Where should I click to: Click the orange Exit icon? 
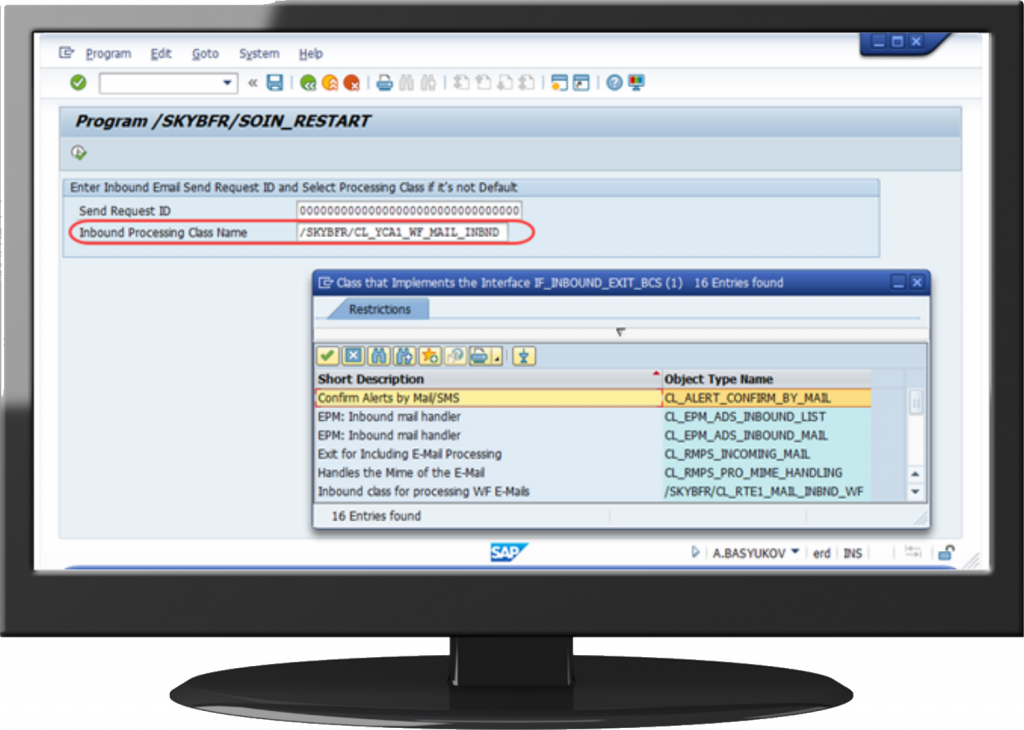(x=330, y=83)
